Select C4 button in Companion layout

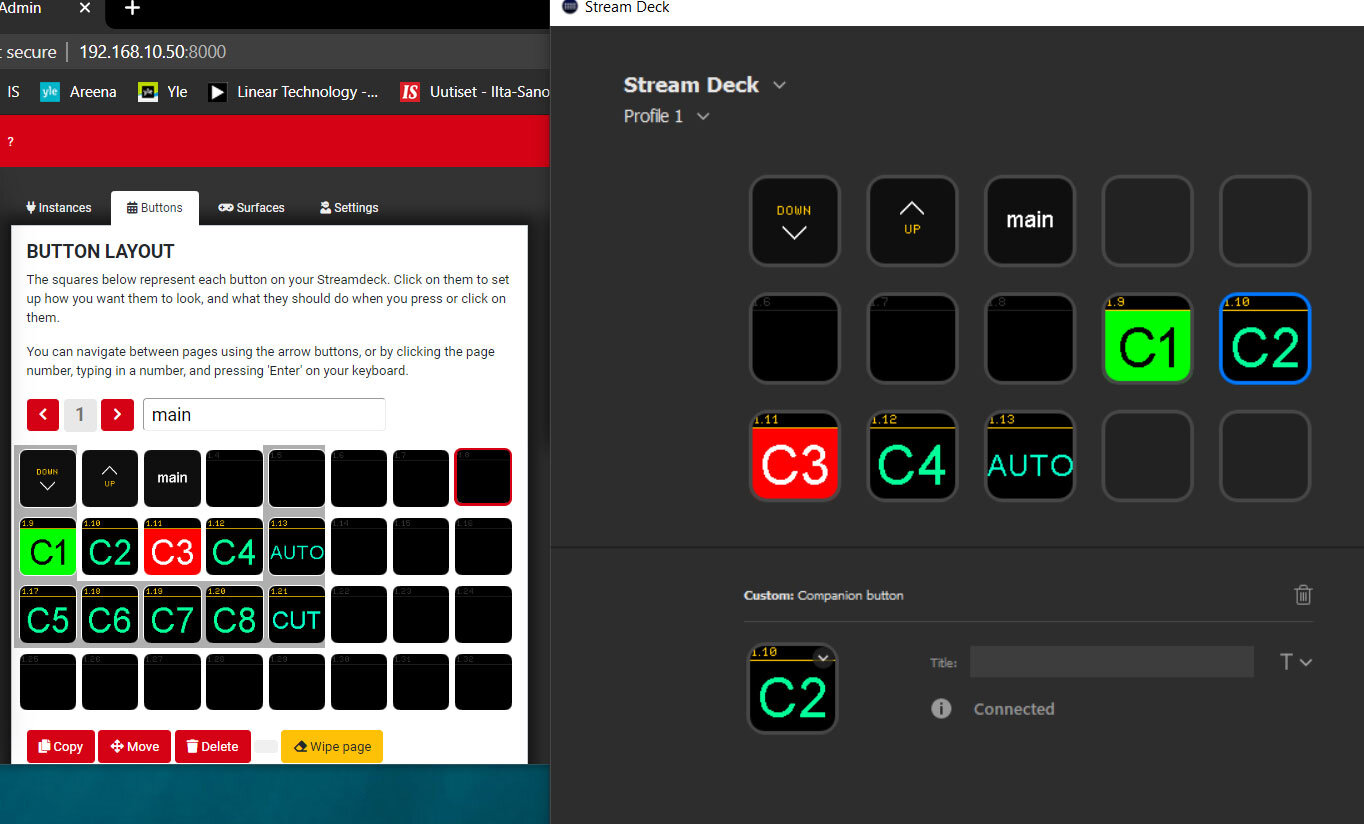(234, 546)
